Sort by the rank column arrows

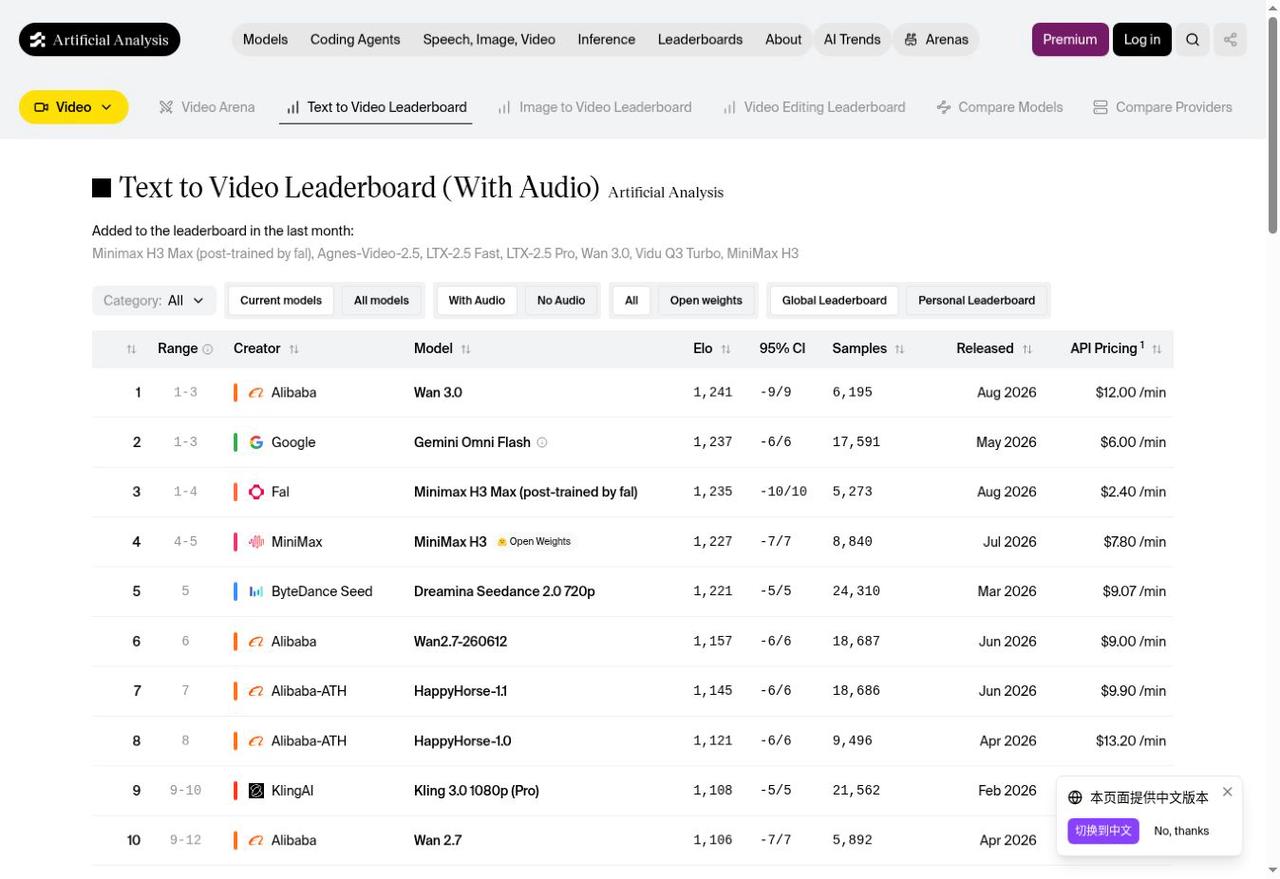pos(131,349)
